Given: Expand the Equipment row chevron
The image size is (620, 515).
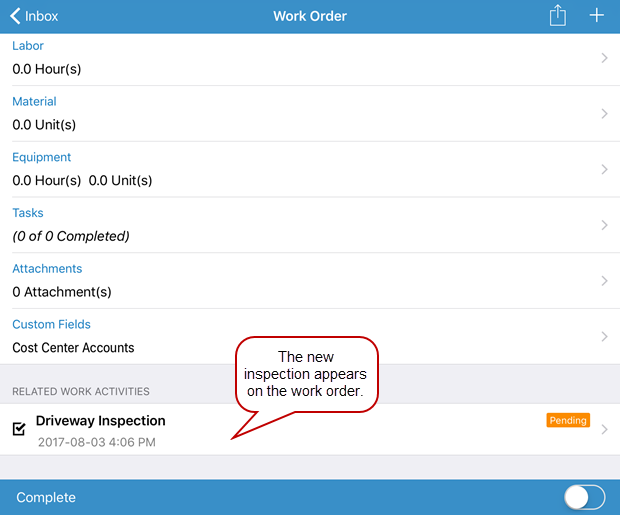Looking at the screenshot, I should point(604,170).
